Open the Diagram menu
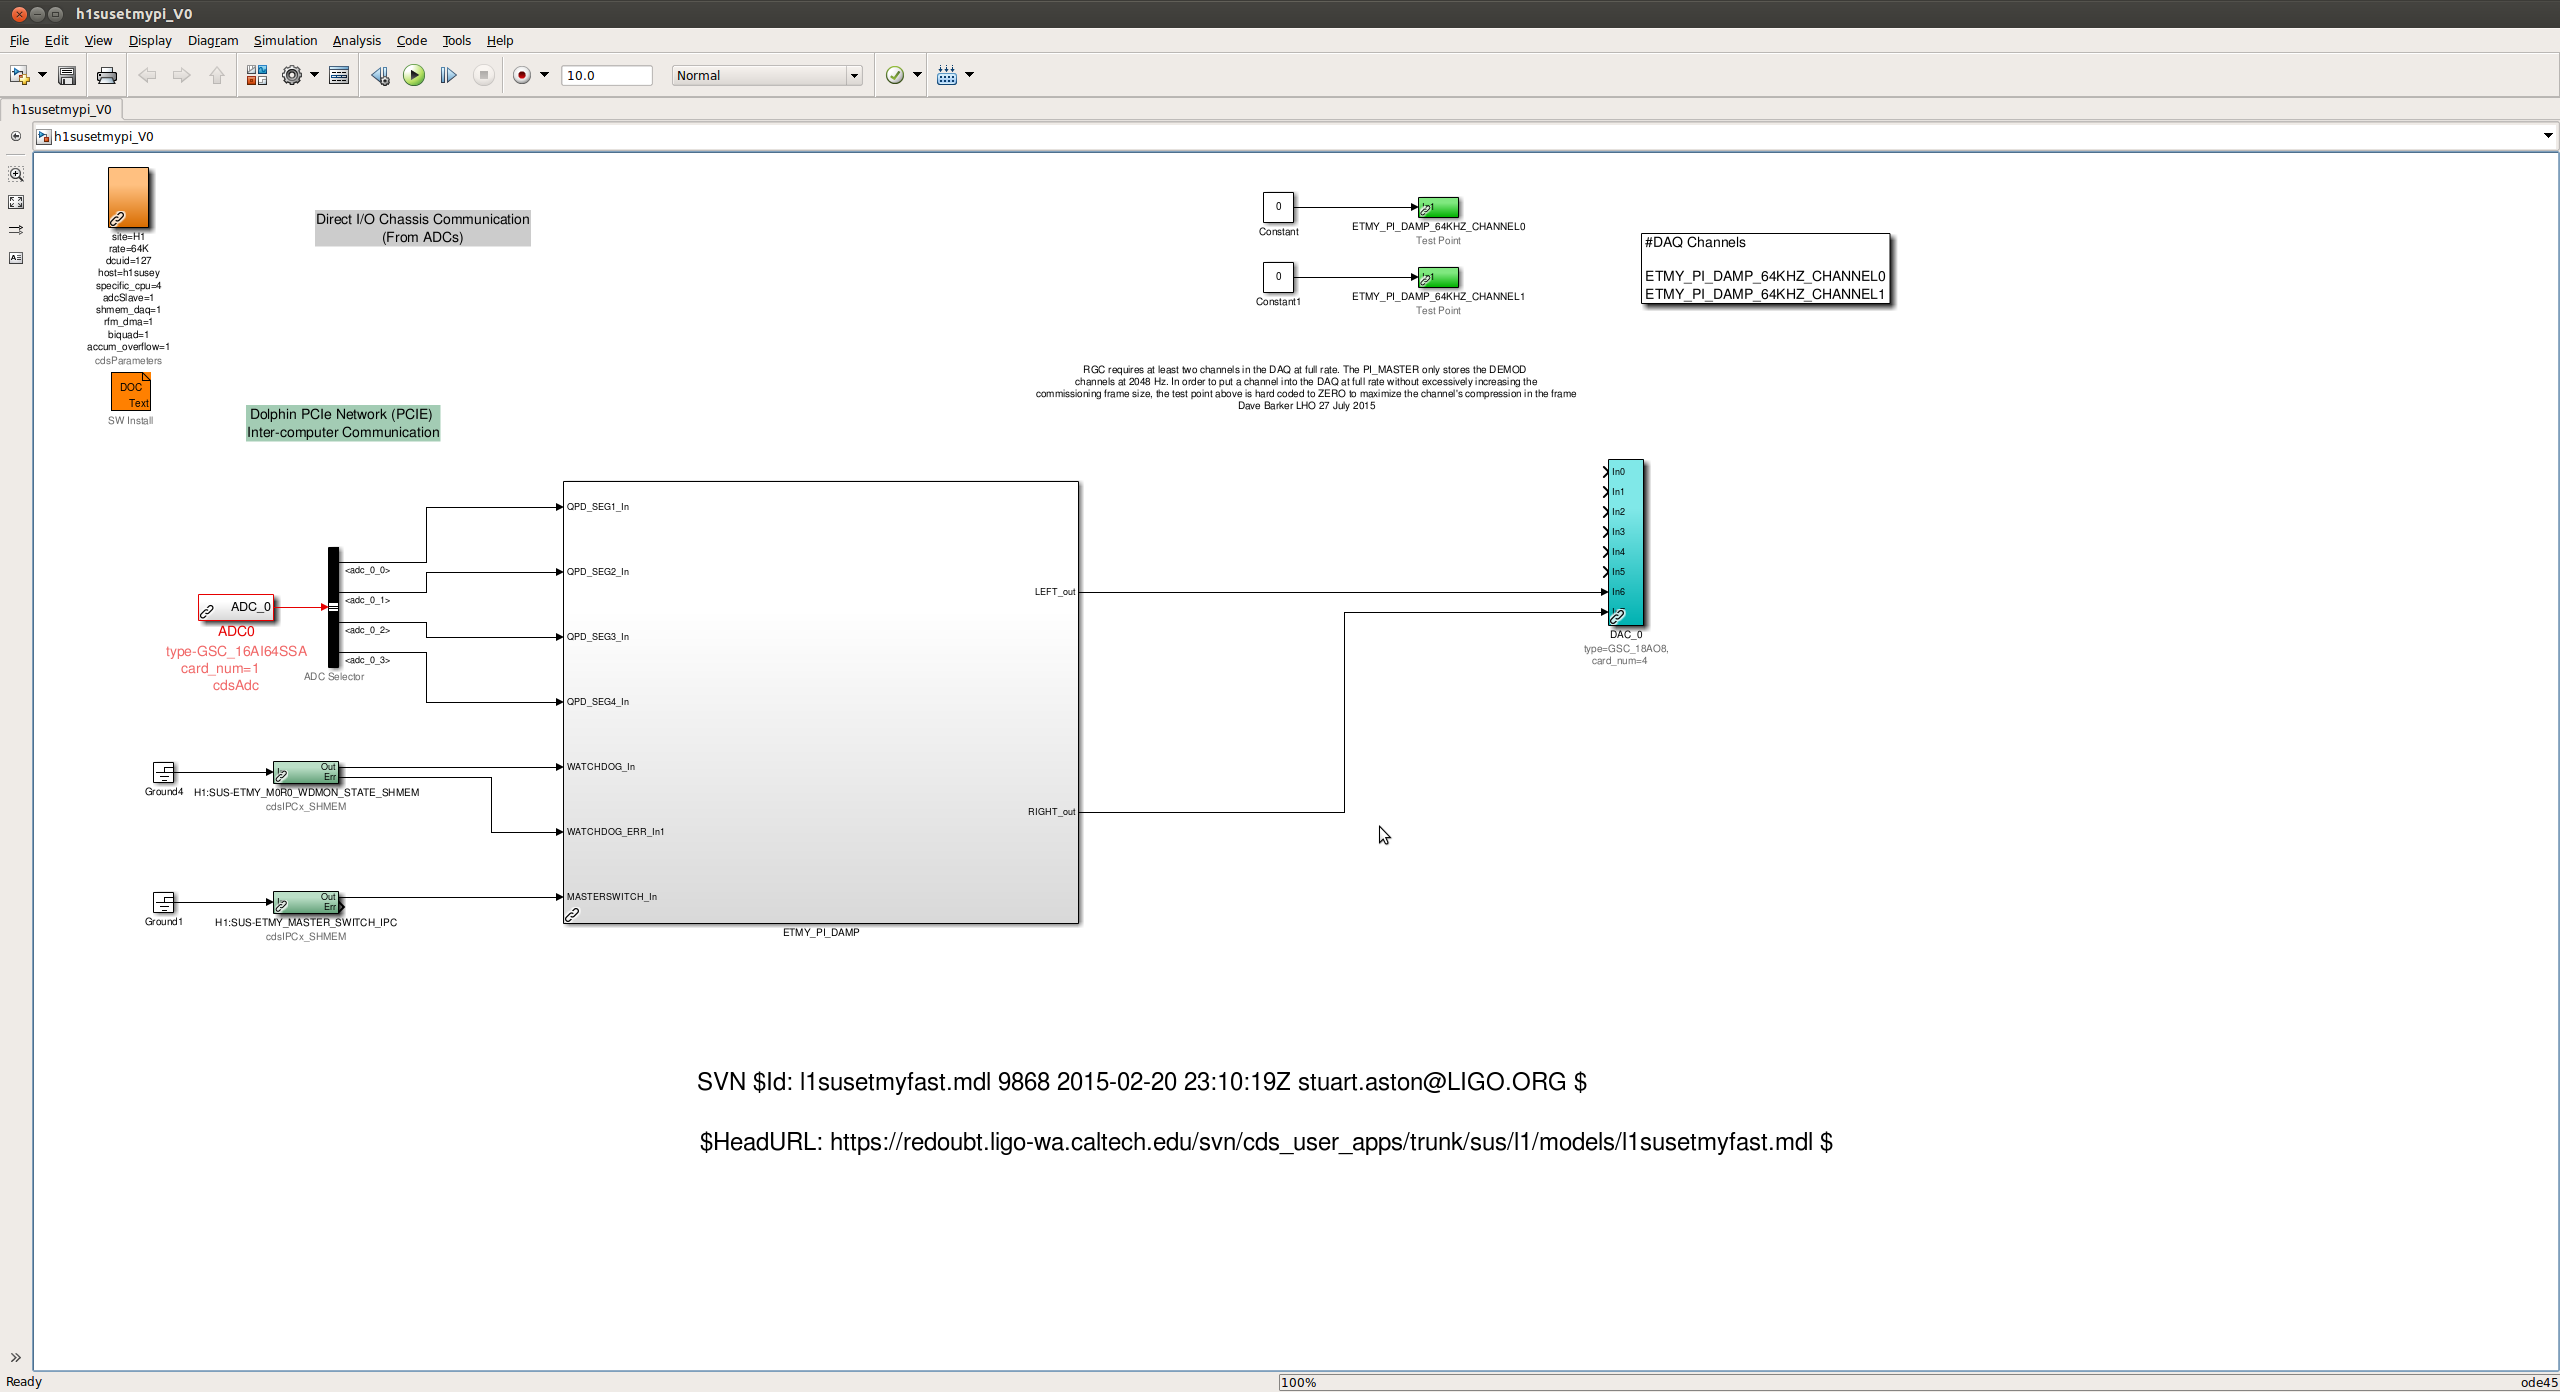Screen dimensions: 2560x1392 [x=213, y=40]
